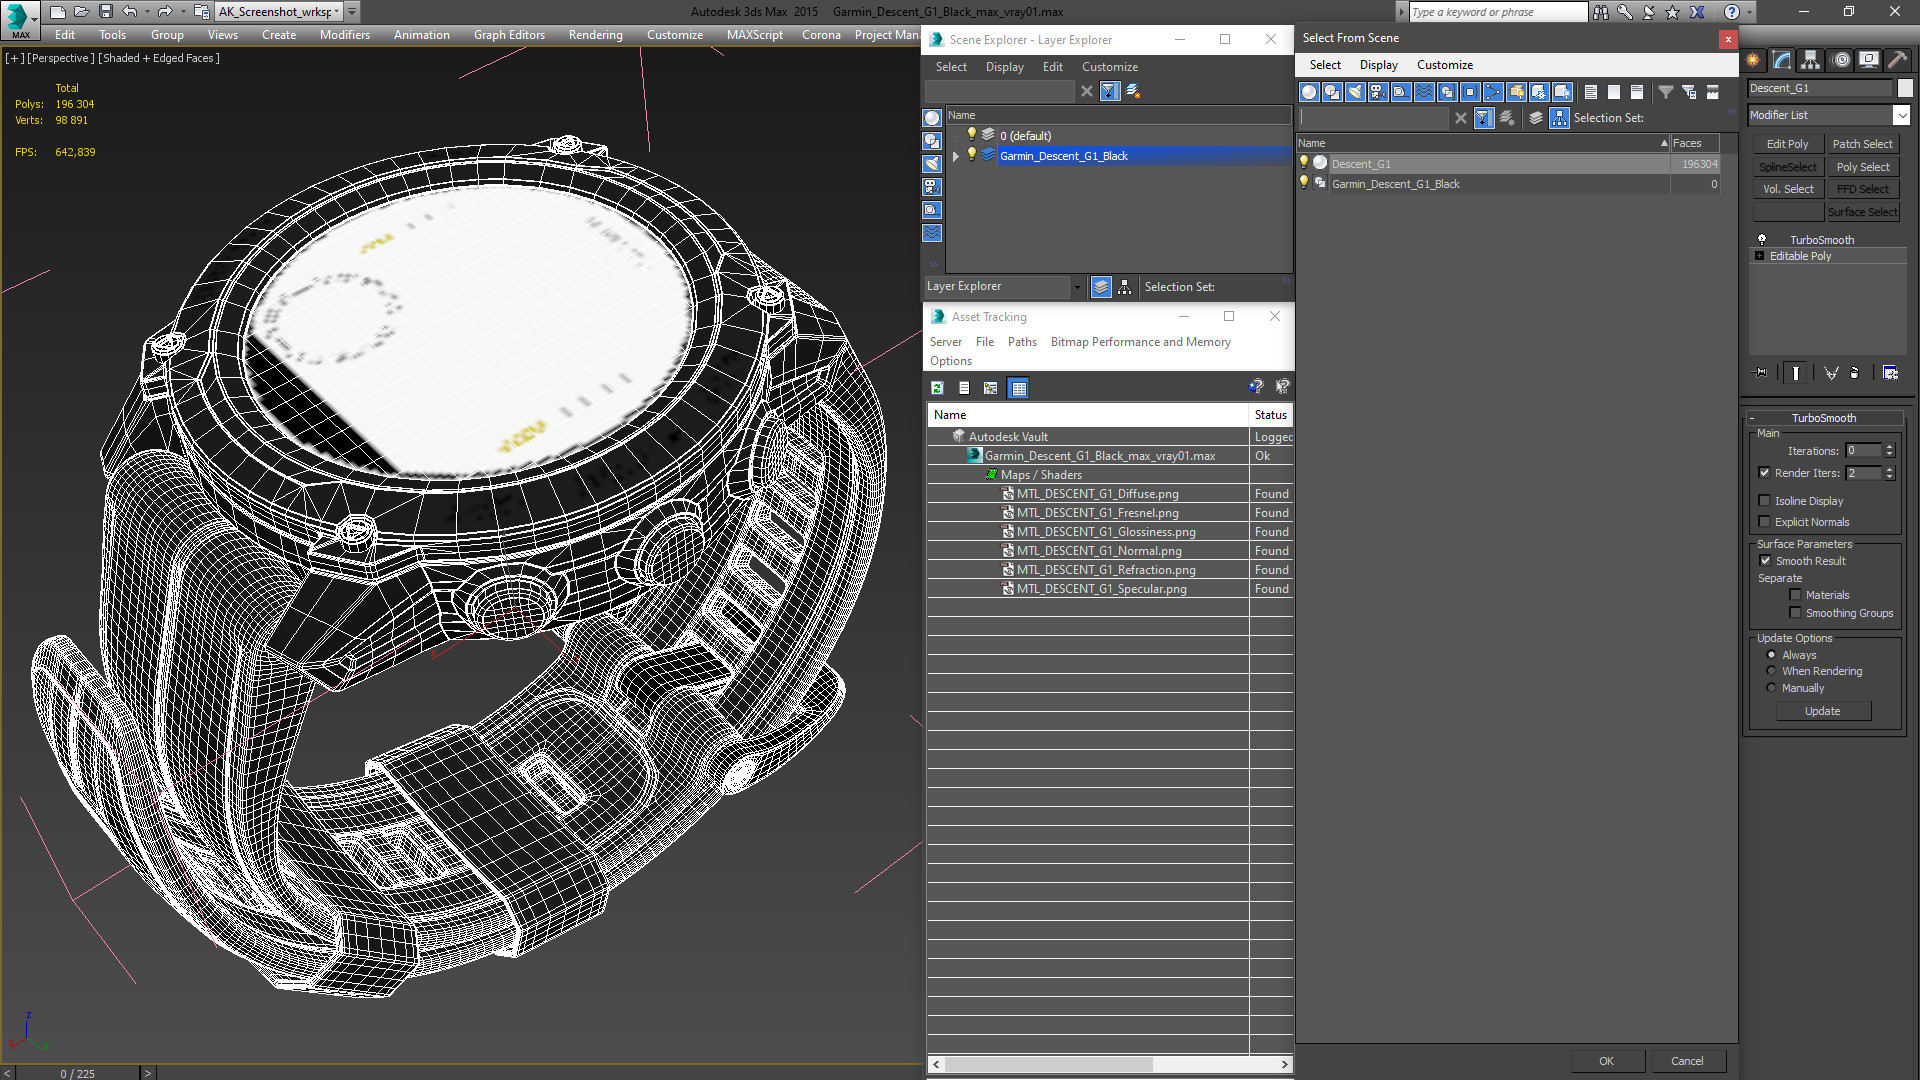Enable Explicit Normals checkbox
The width and height of the screenshot is (1920, 1080).
[1765, 522]
